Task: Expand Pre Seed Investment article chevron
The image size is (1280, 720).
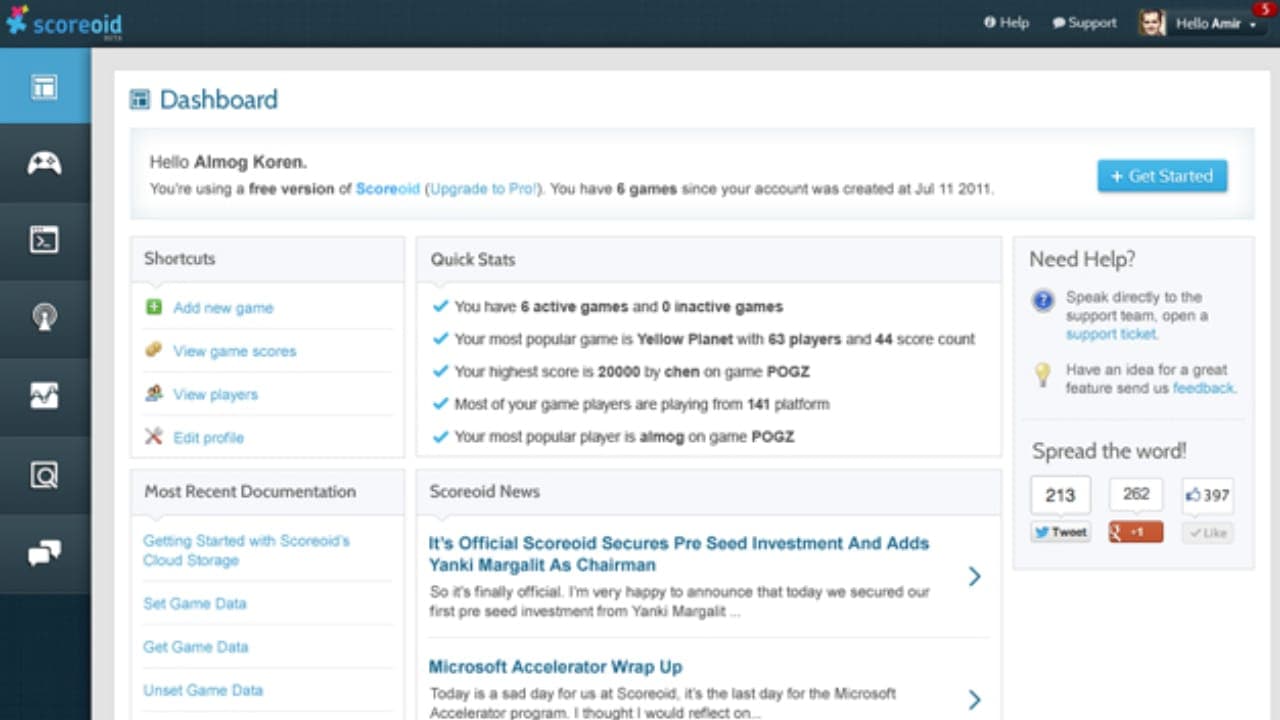Action: click(x=974, y=576)
